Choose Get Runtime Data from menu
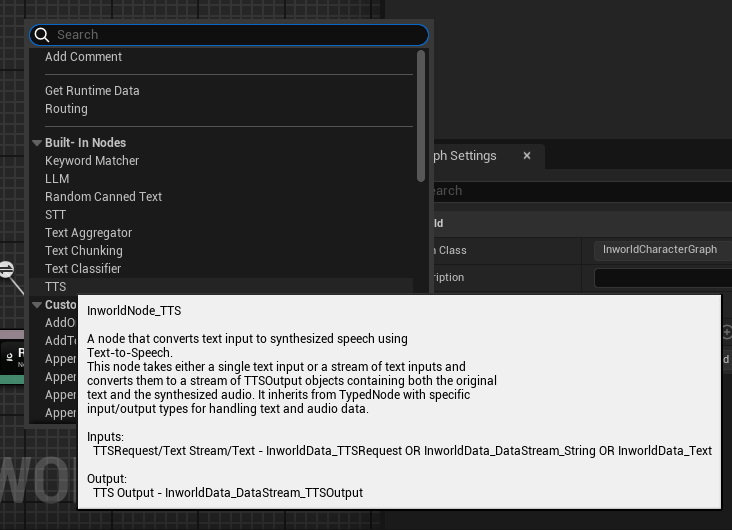Image resolution: width=732 pixels, height=530 pixels. tap(92, 91)
